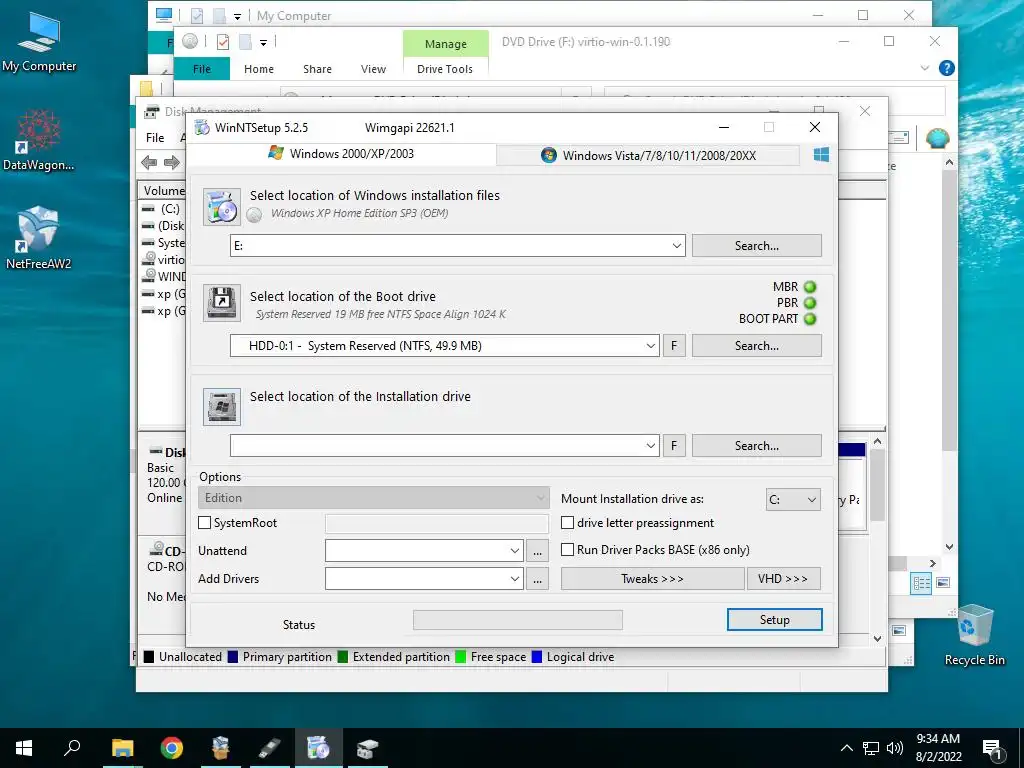Click Forward arrow in Disk Management toolbar
Viewport: 1024px width, 768px height.
pos(172,162)
